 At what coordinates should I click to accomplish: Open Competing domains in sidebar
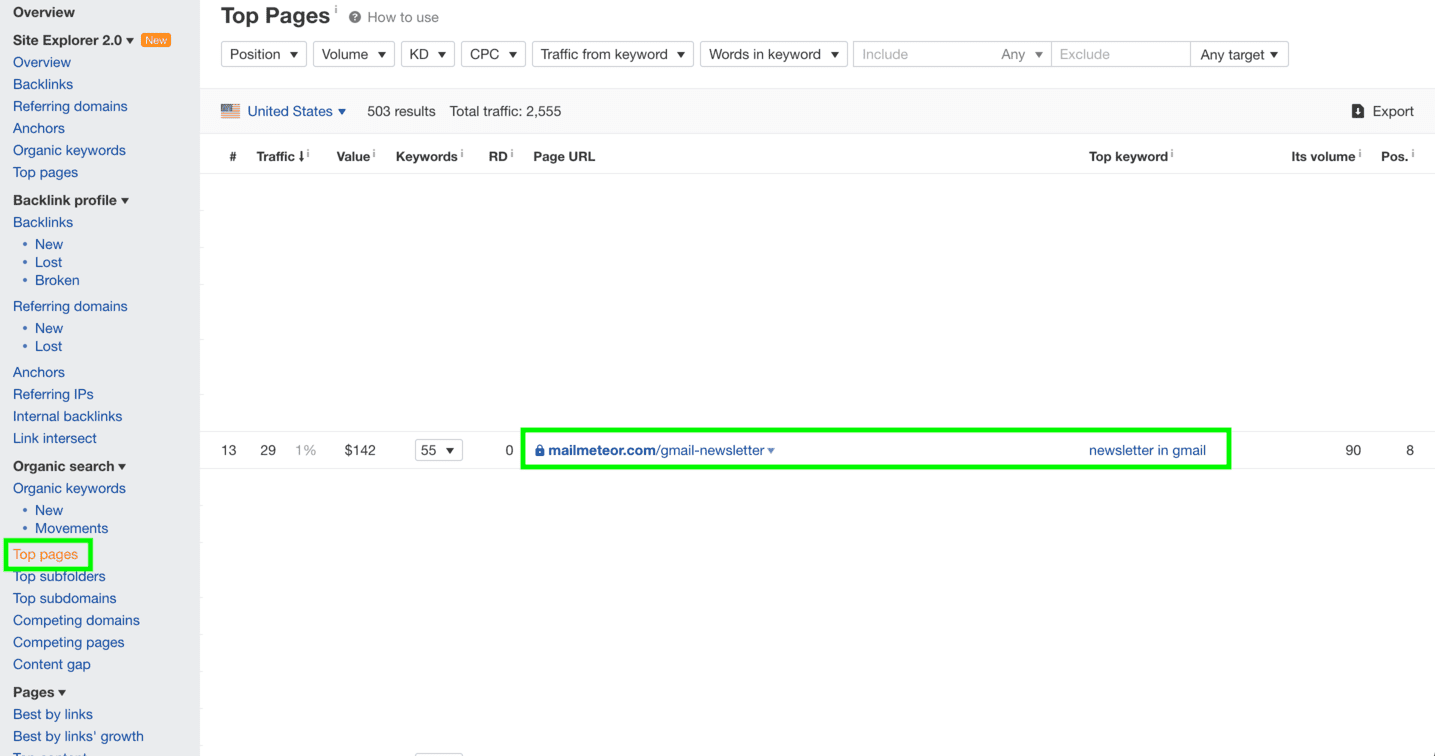point(76,620)
